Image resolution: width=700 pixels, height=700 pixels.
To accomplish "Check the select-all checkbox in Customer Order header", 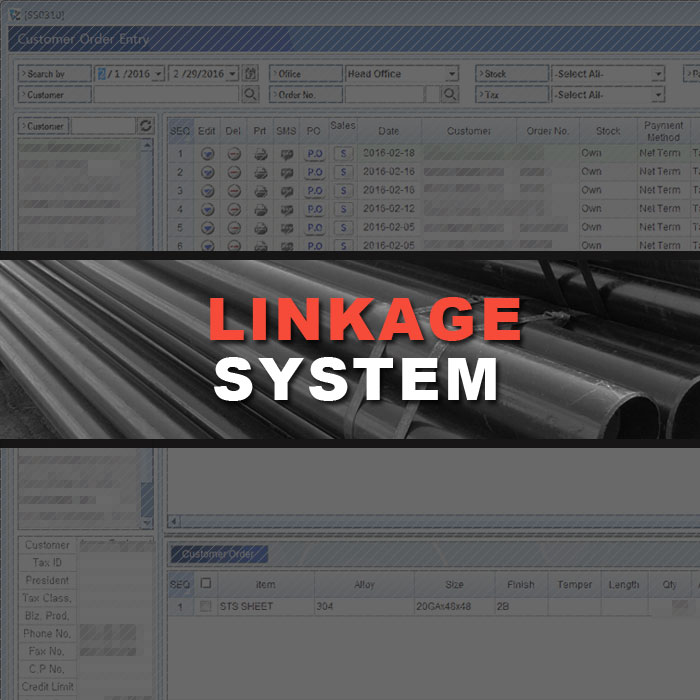I will pyautogui.click(x=206, y=583).
